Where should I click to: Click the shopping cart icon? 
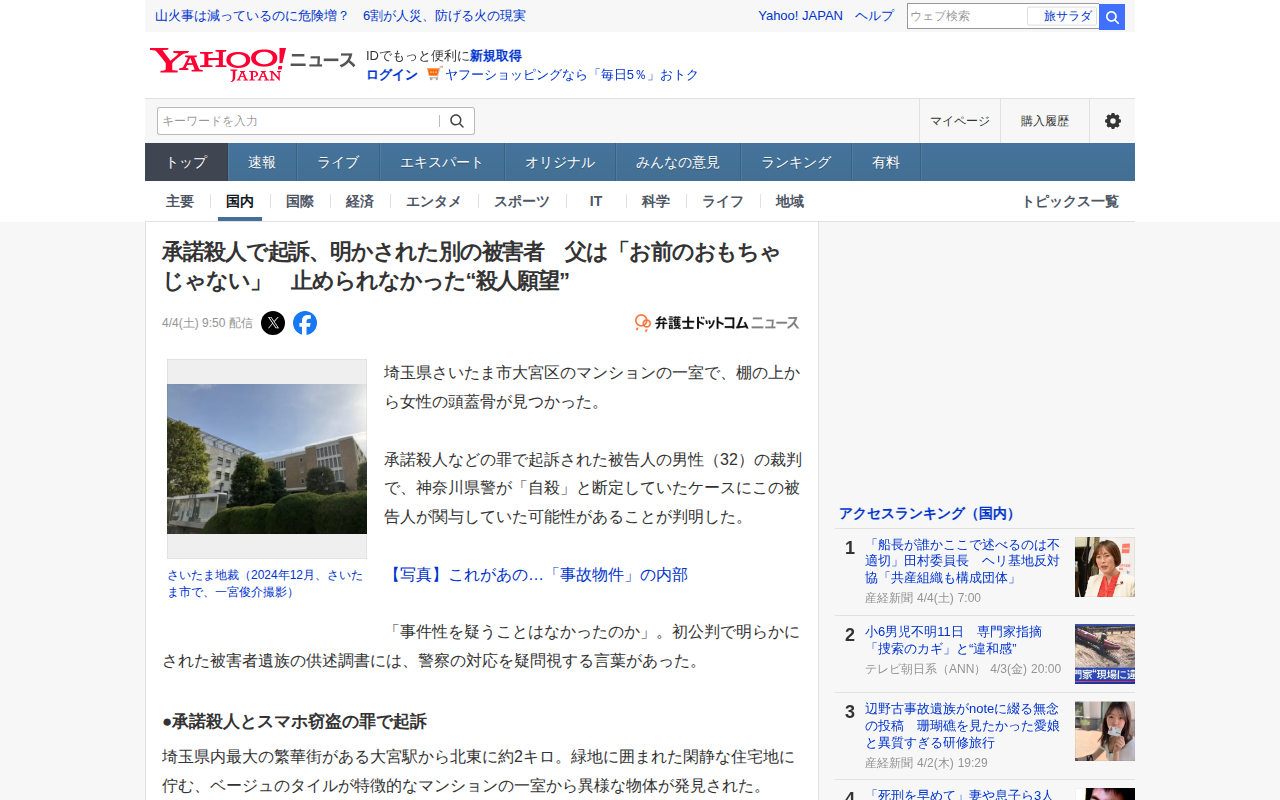433,74
